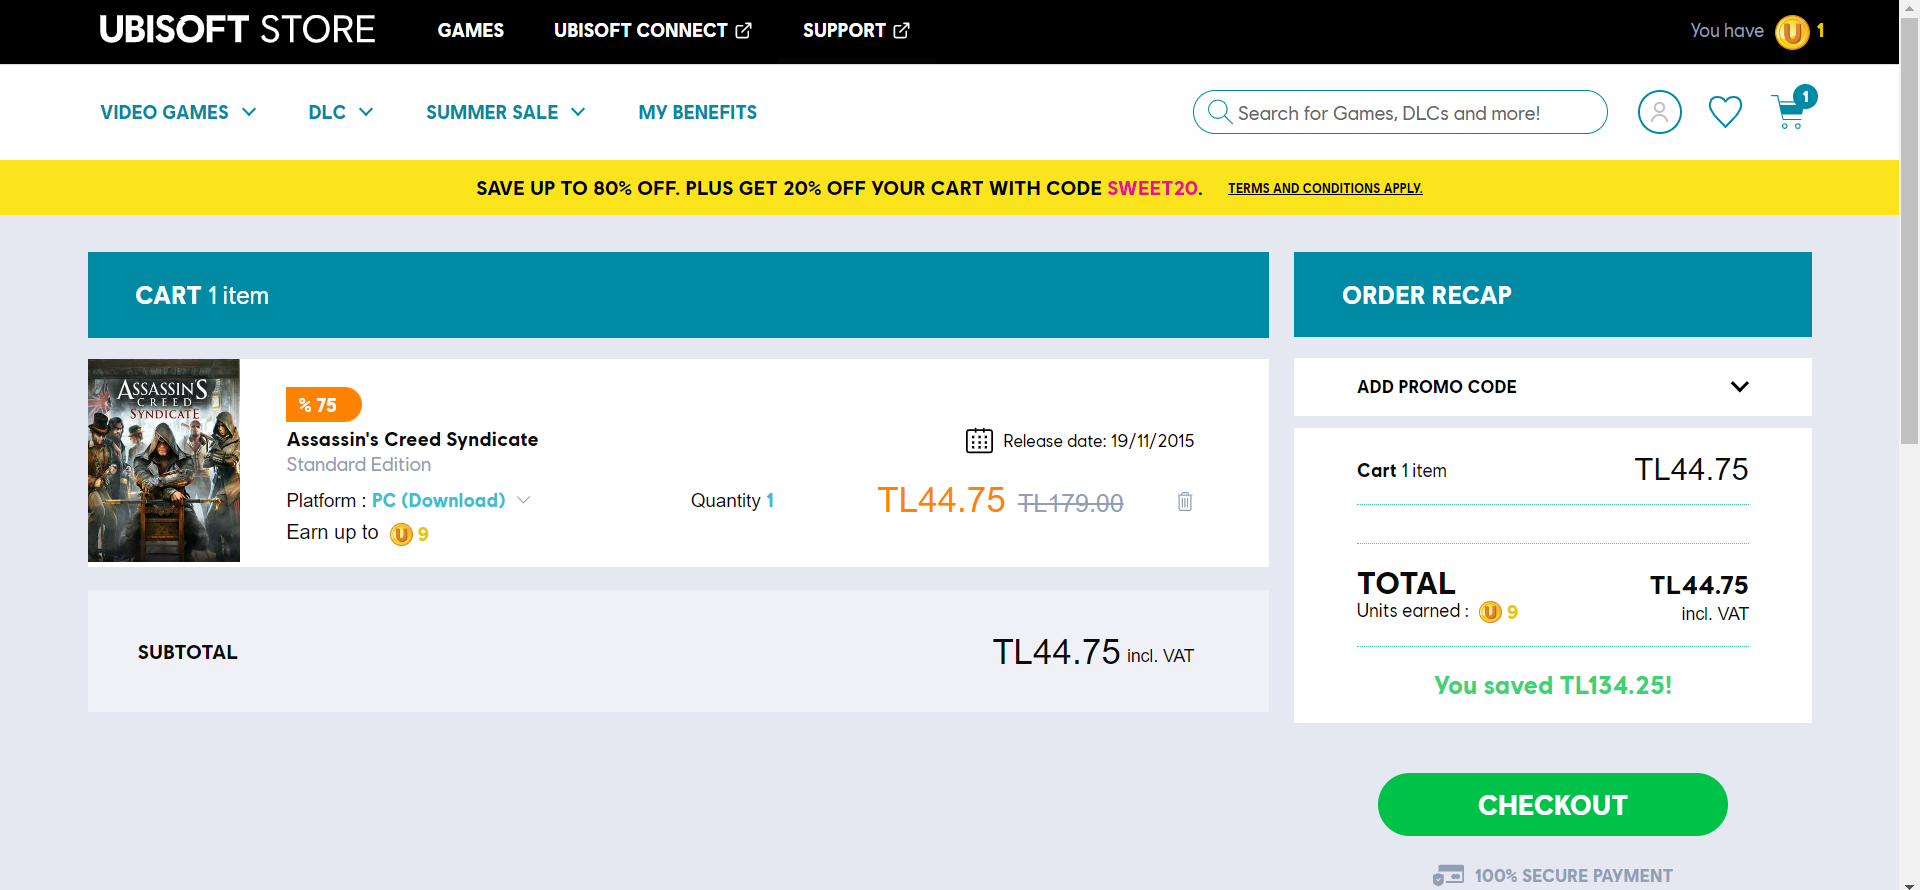
Task: Click the Quantity 1 value
Action: click(x=770, y=500)
